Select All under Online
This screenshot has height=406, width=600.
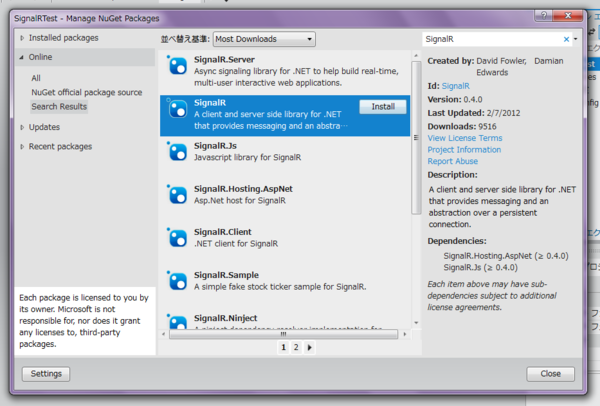click(36, 78)
